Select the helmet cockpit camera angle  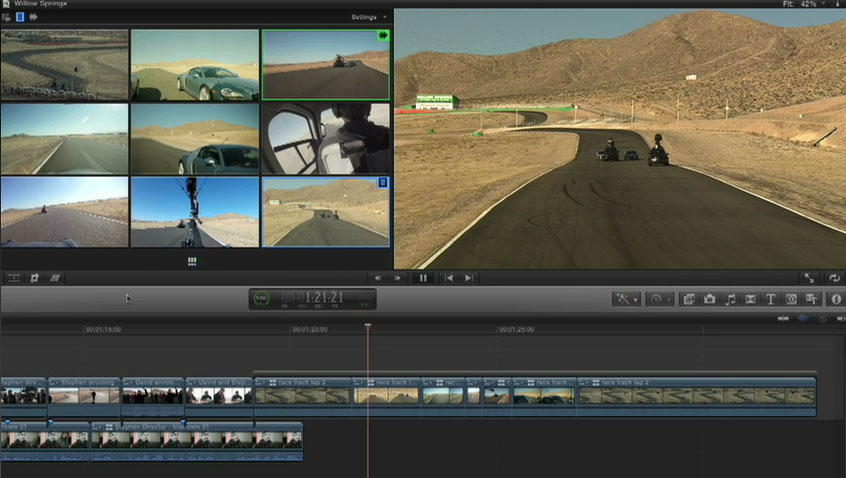tap(325, 138)
